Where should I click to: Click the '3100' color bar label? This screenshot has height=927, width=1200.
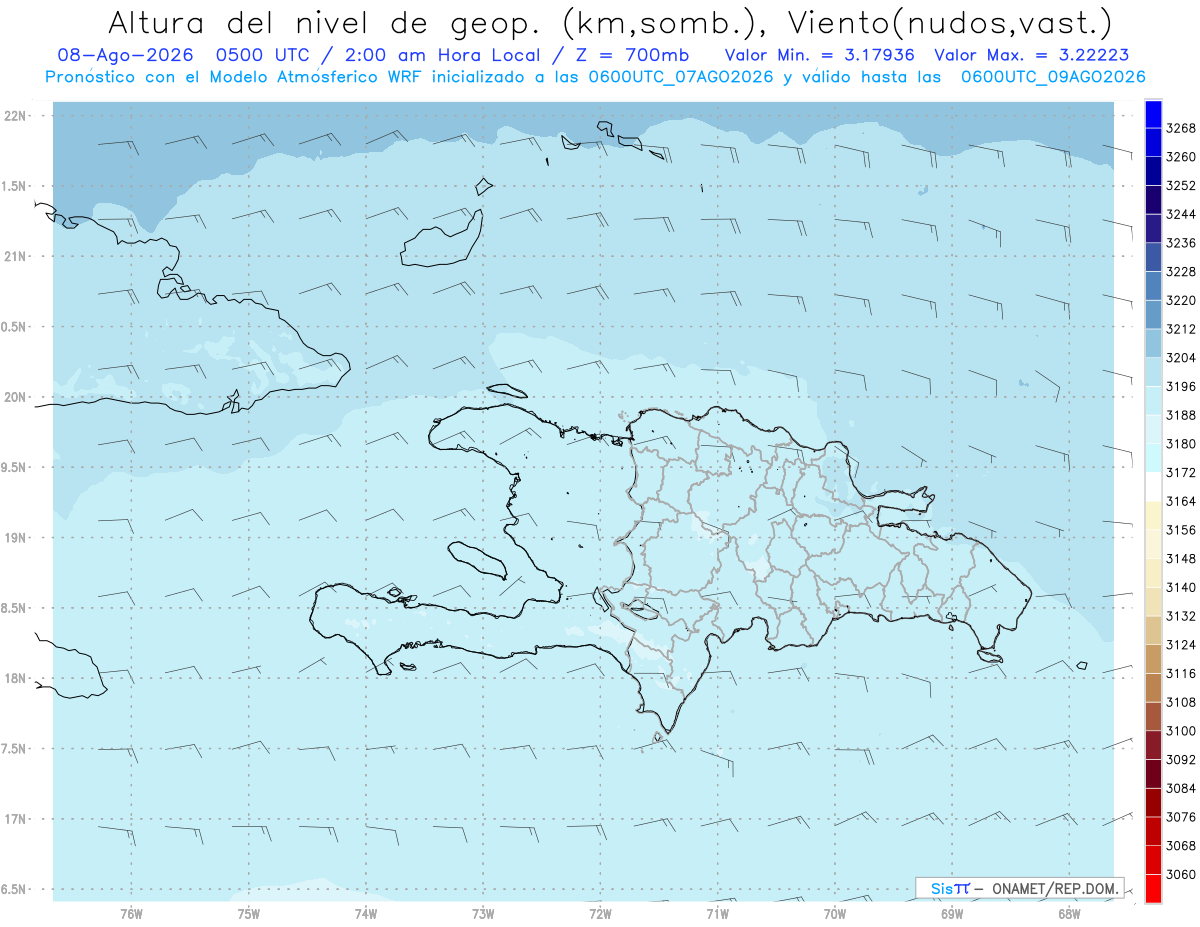[1180, 731]
